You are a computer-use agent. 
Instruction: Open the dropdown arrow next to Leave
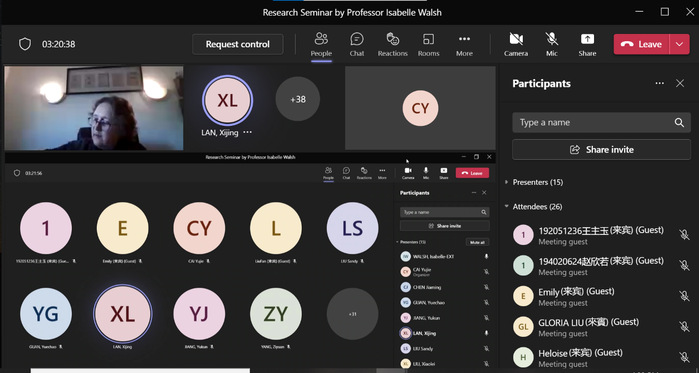(679, 44)
